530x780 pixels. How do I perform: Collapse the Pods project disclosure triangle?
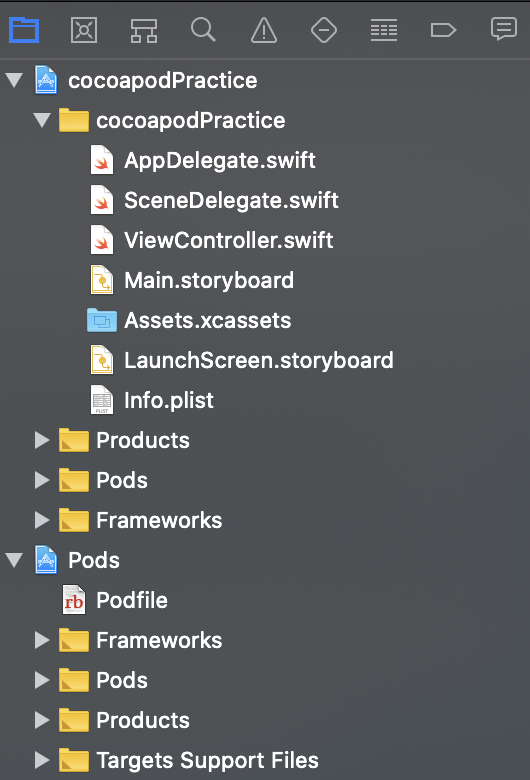pyautogui.click(x=14, y=560)
